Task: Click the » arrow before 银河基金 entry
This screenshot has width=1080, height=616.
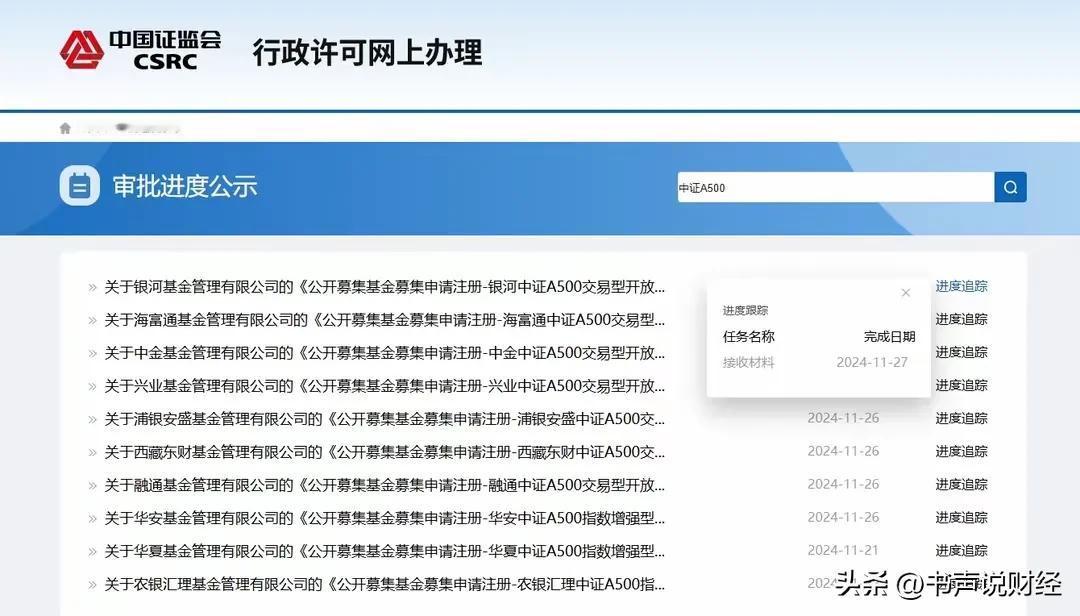Action: coord(92,287)
